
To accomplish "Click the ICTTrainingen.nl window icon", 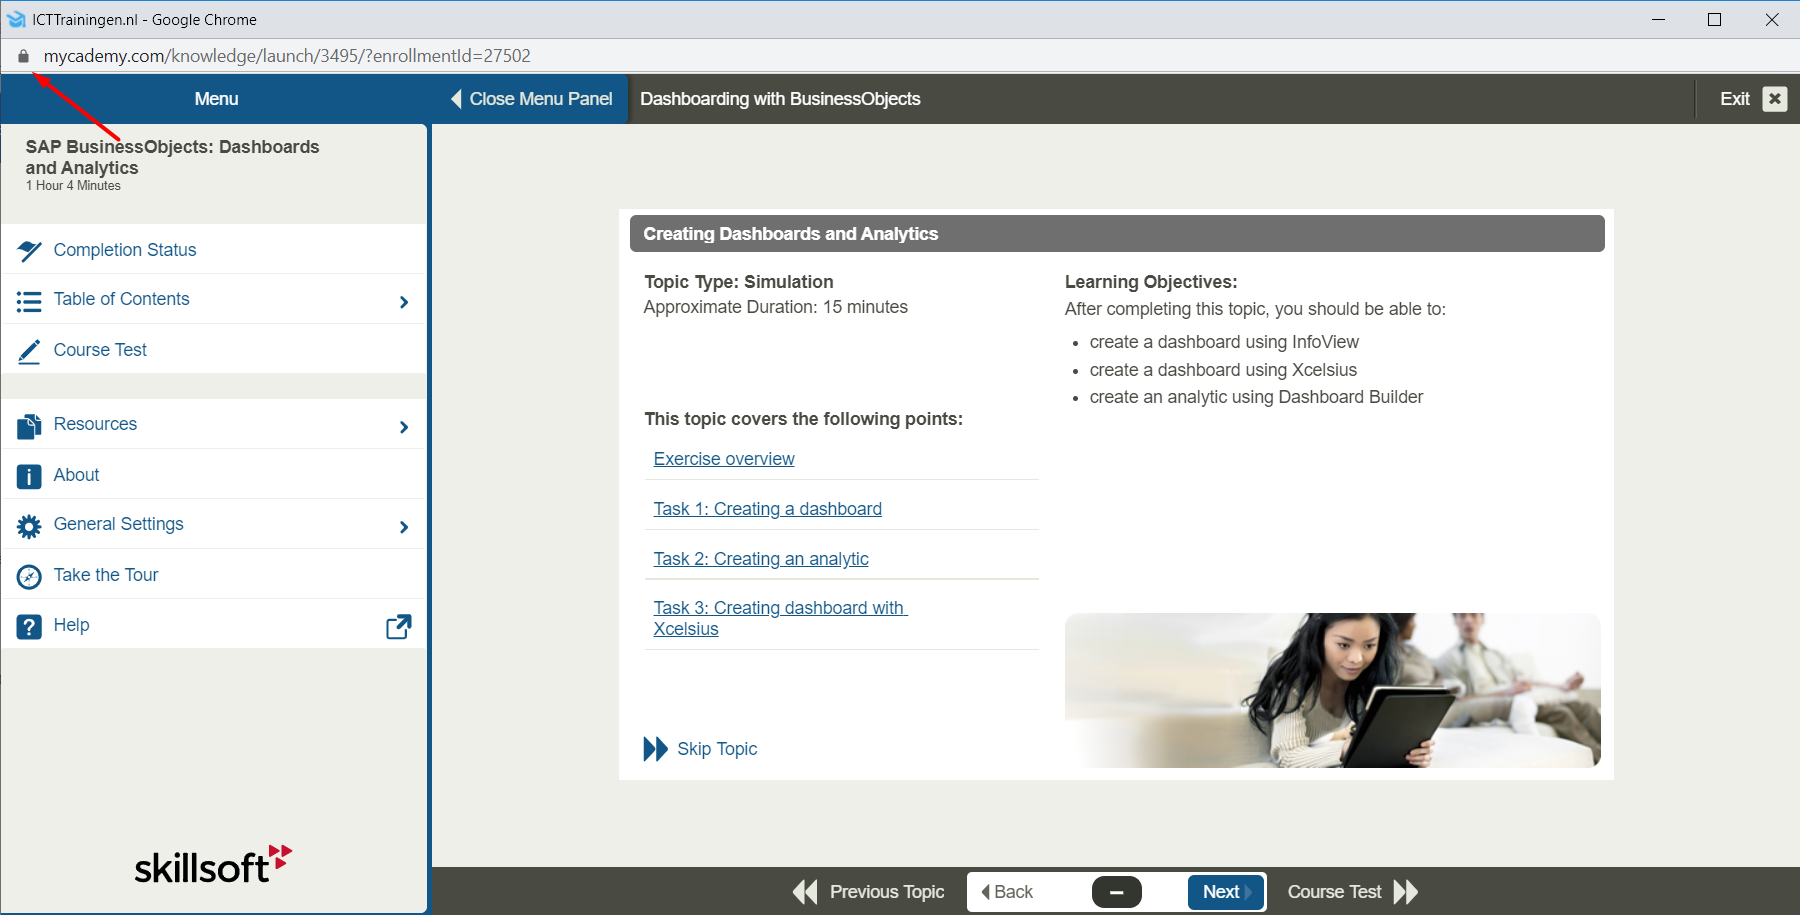I will tap(16, 19).
